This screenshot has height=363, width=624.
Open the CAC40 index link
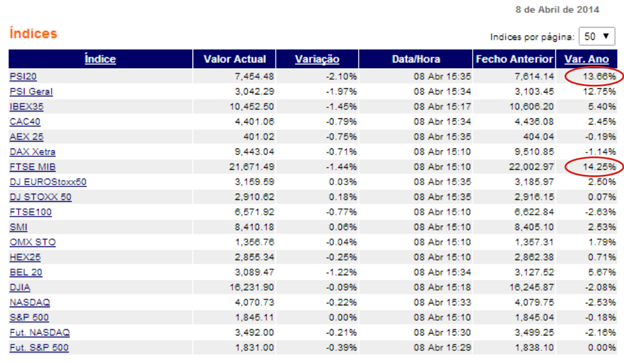click(25, 122)
